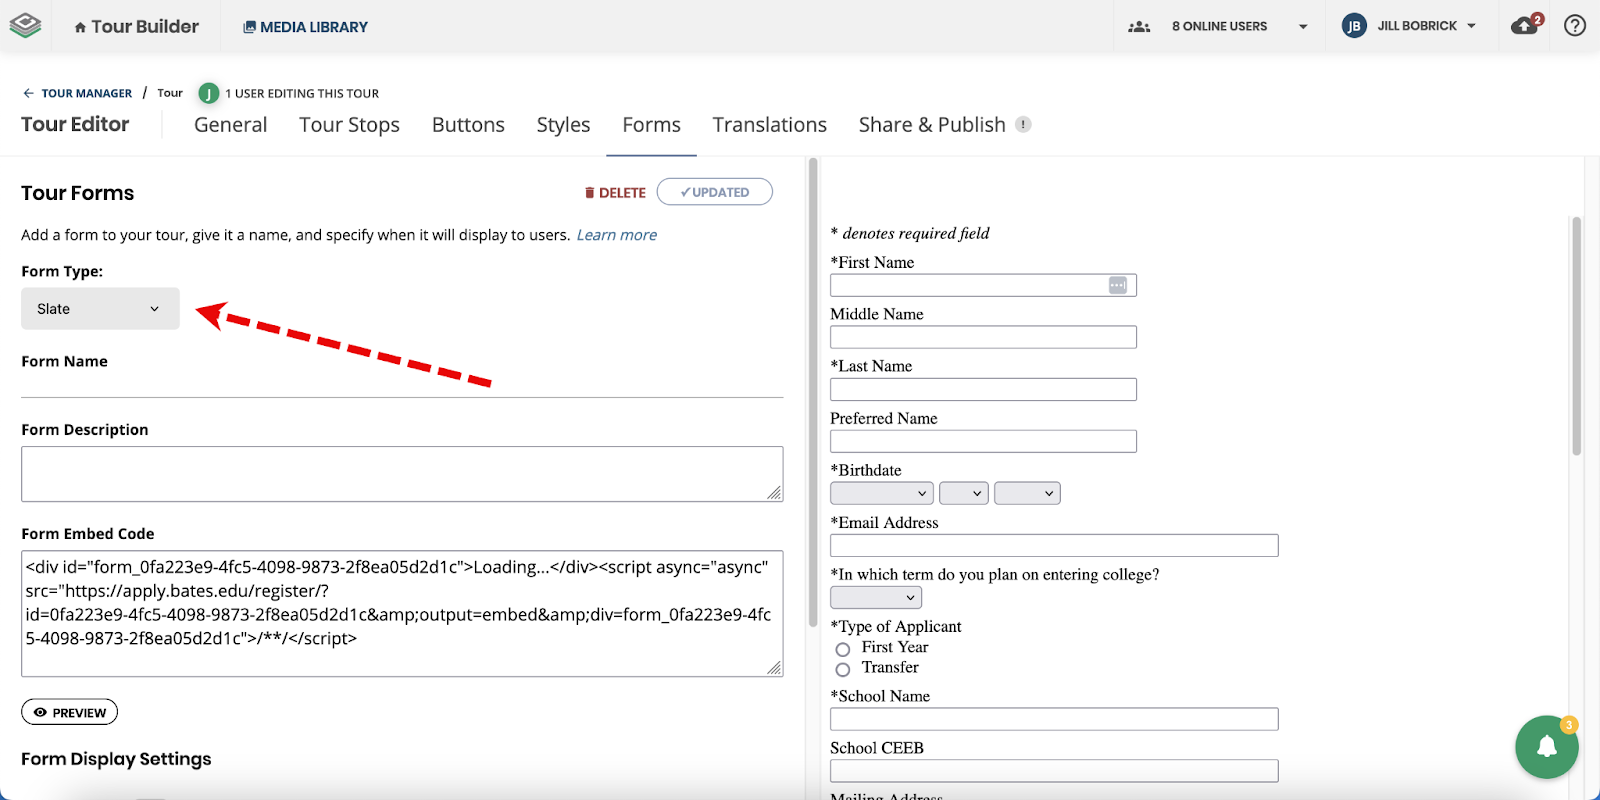Click the Email Address field
The width and height of the screenshot is (1600, 800).
click(1054, 545)
